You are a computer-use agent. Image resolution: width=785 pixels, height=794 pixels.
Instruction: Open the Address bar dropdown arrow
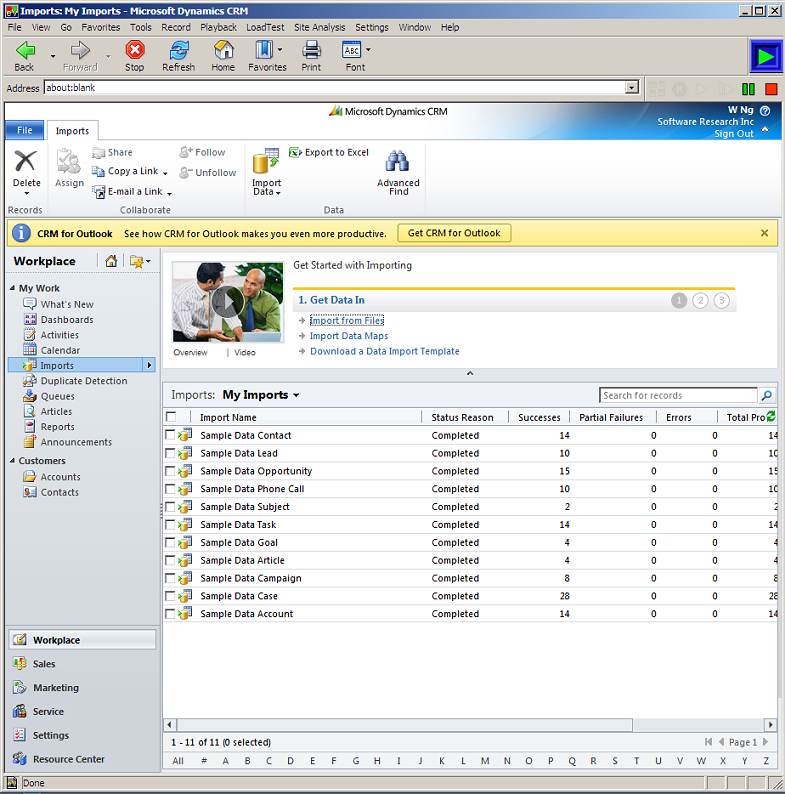tap(631, 88)
